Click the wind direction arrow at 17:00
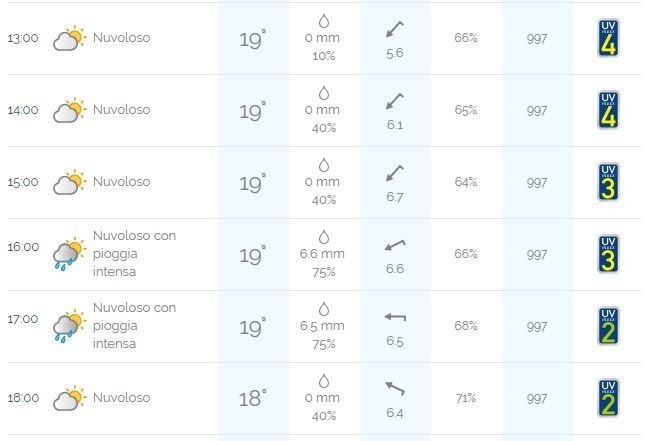656x441 pixels. coord(394,318)
